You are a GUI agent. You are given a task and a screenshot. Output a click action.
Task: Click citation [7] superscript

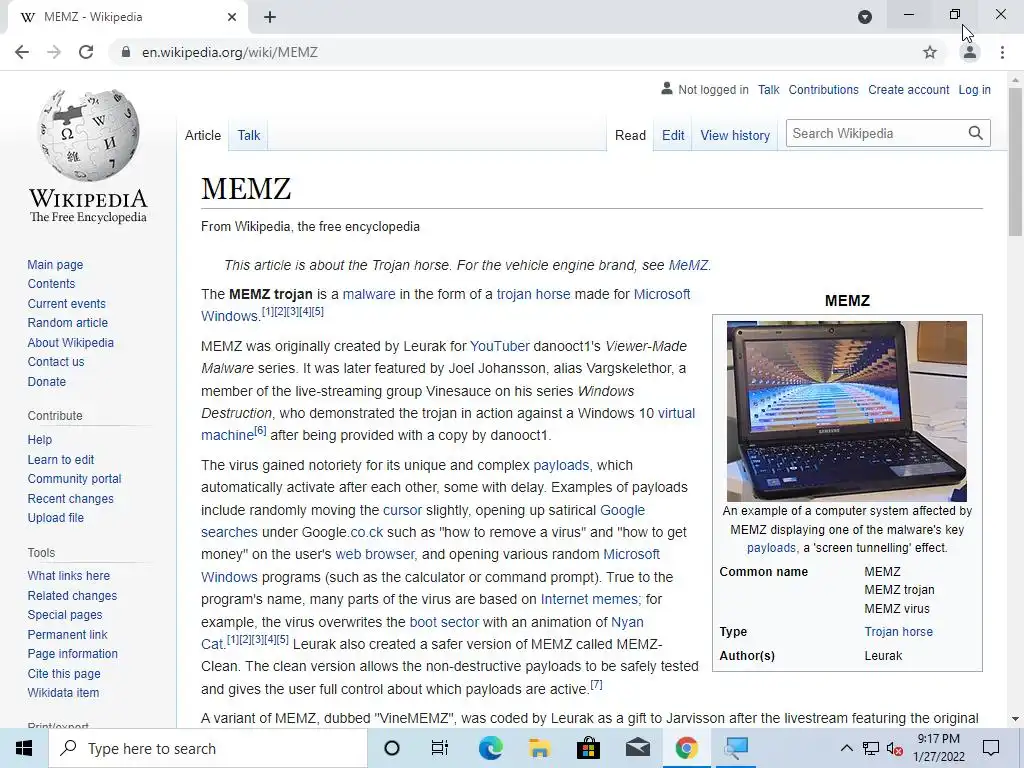point(596,684)
